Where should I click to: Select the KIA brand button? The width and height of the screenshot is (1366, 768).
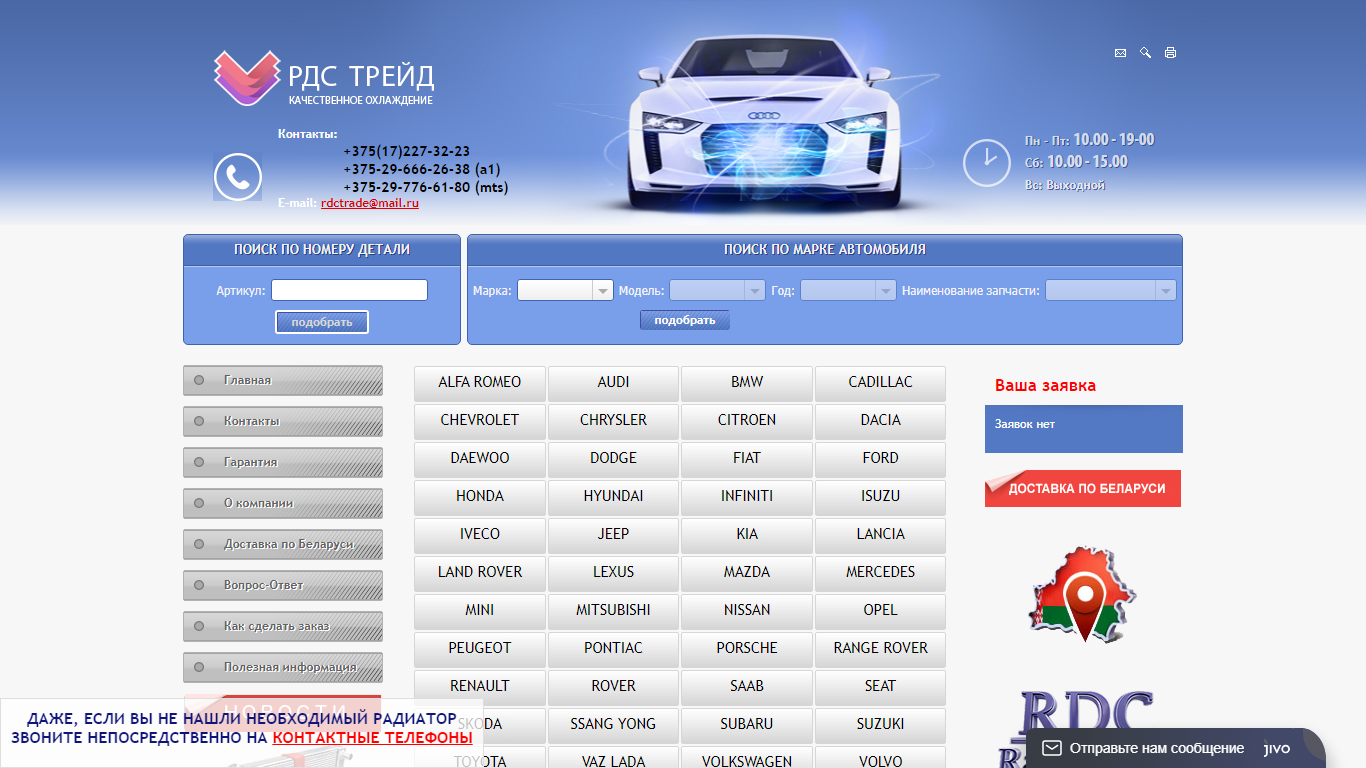click(x=747, y=535)
